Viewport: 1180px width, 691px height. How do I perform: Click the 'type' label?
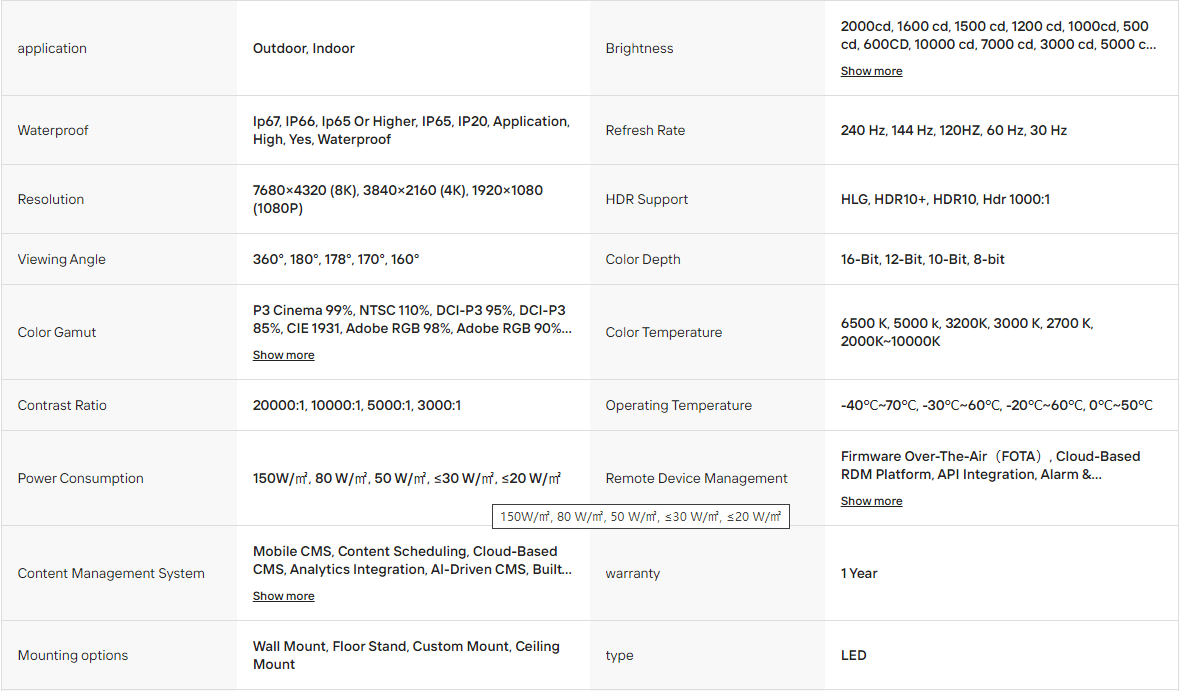click(619, 655)
